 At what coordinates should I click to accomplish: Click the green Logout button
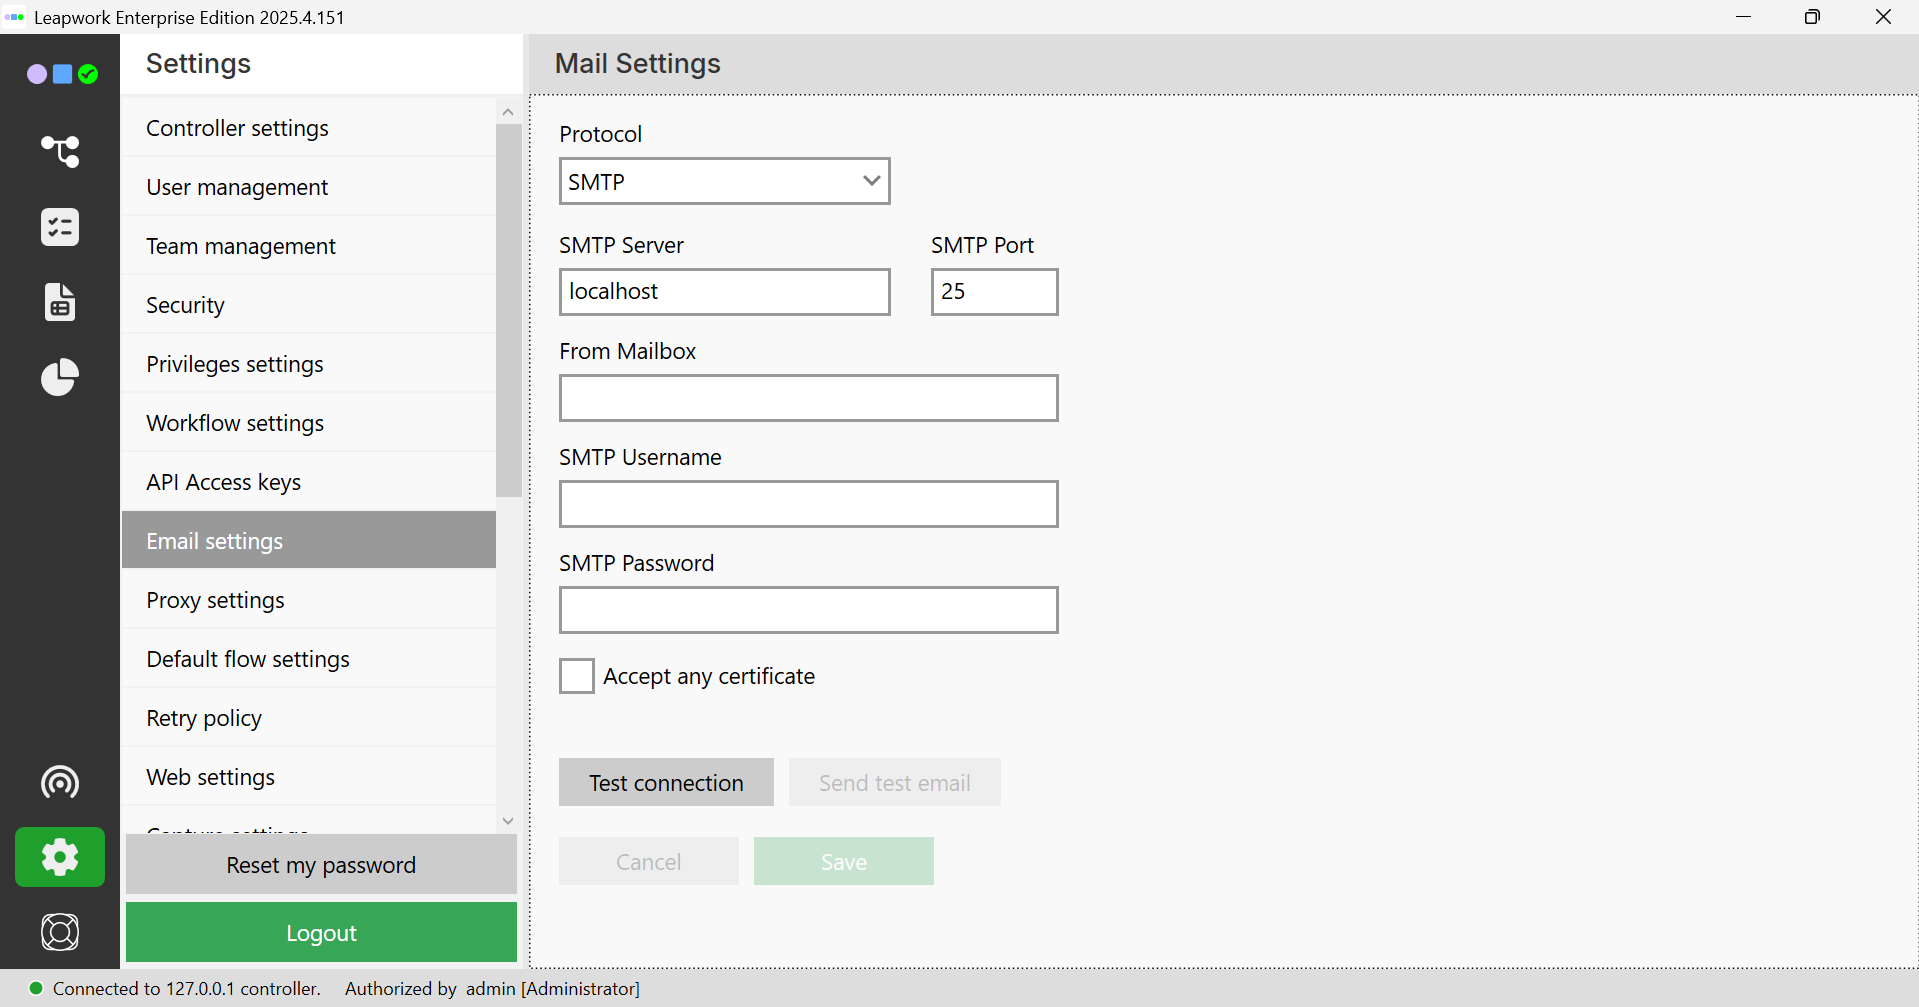pos(321,932)
